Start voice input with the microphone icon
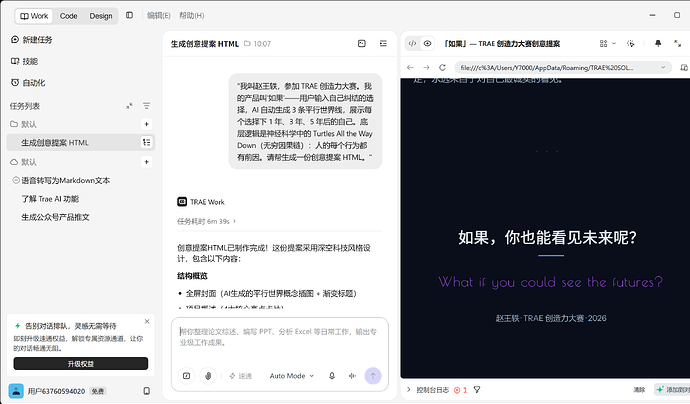 [x=332, y=376]
